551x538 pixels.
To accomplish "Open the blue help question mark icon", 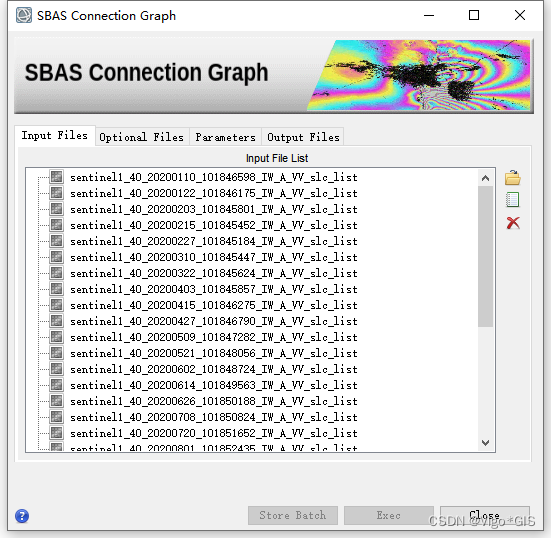I will pyautogui.click(x=22, y=516).
